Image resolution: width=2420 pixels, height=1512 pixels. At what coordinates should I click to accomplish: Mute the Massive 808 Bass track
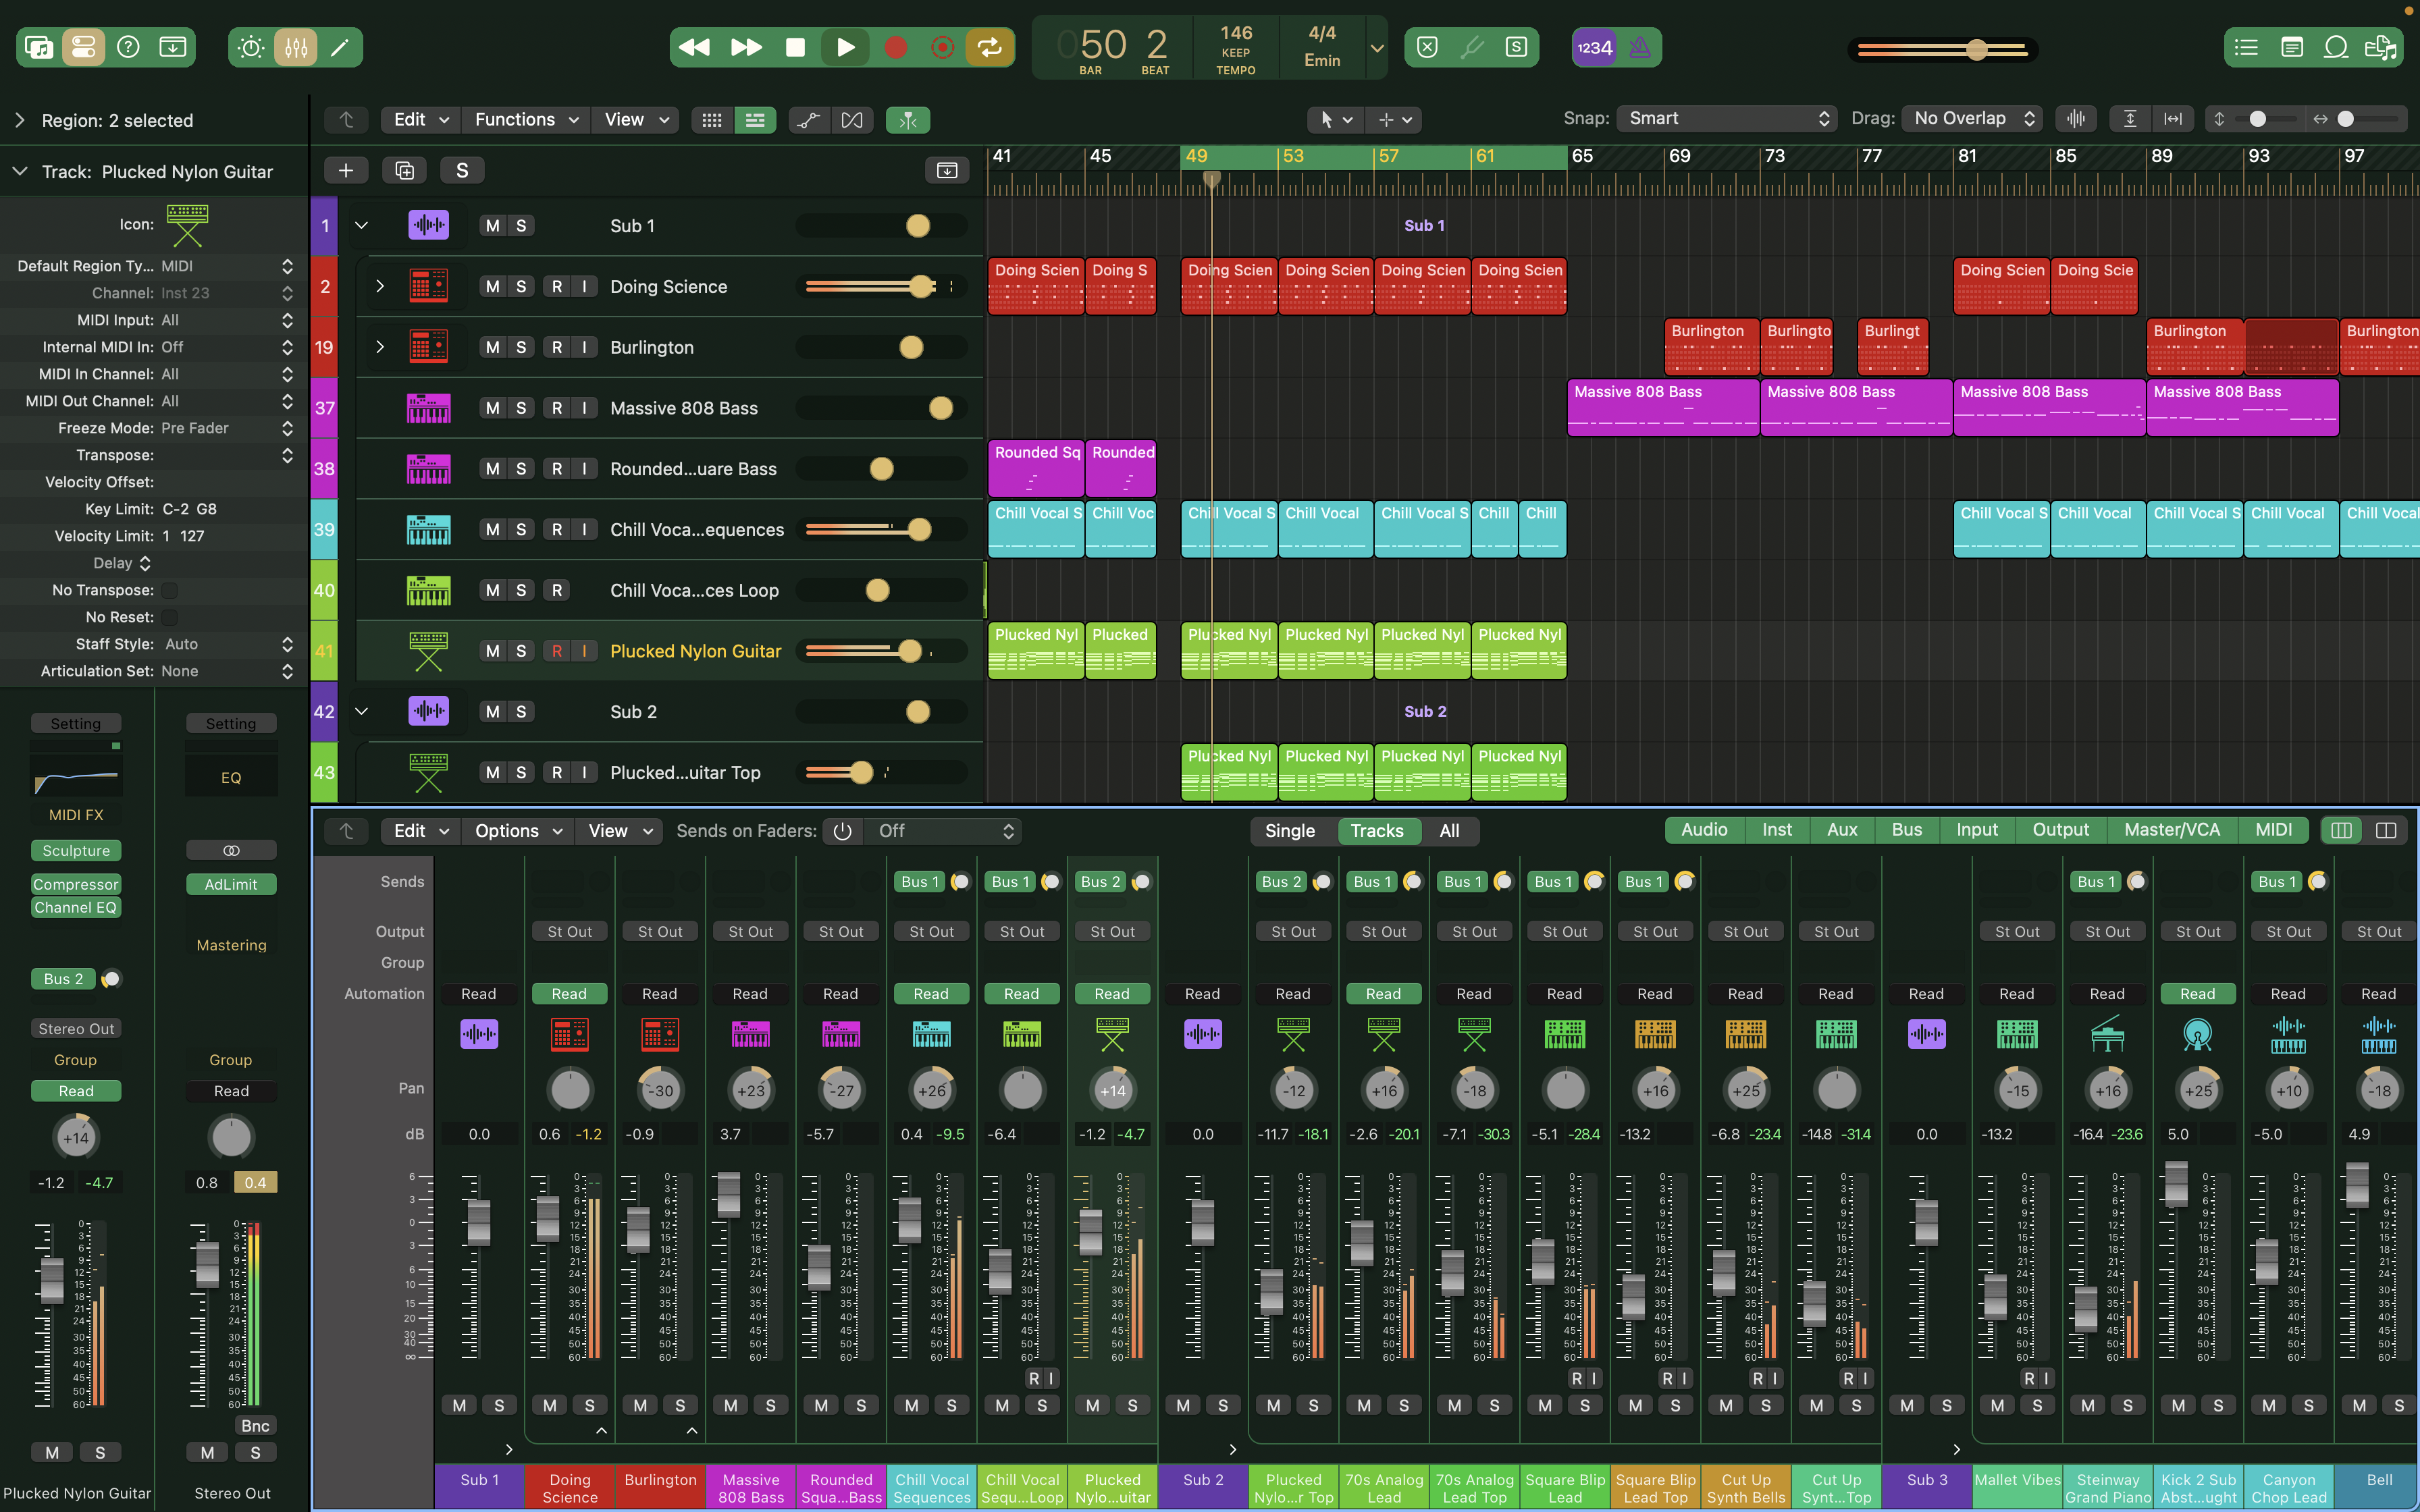click(x=492, y=408)
